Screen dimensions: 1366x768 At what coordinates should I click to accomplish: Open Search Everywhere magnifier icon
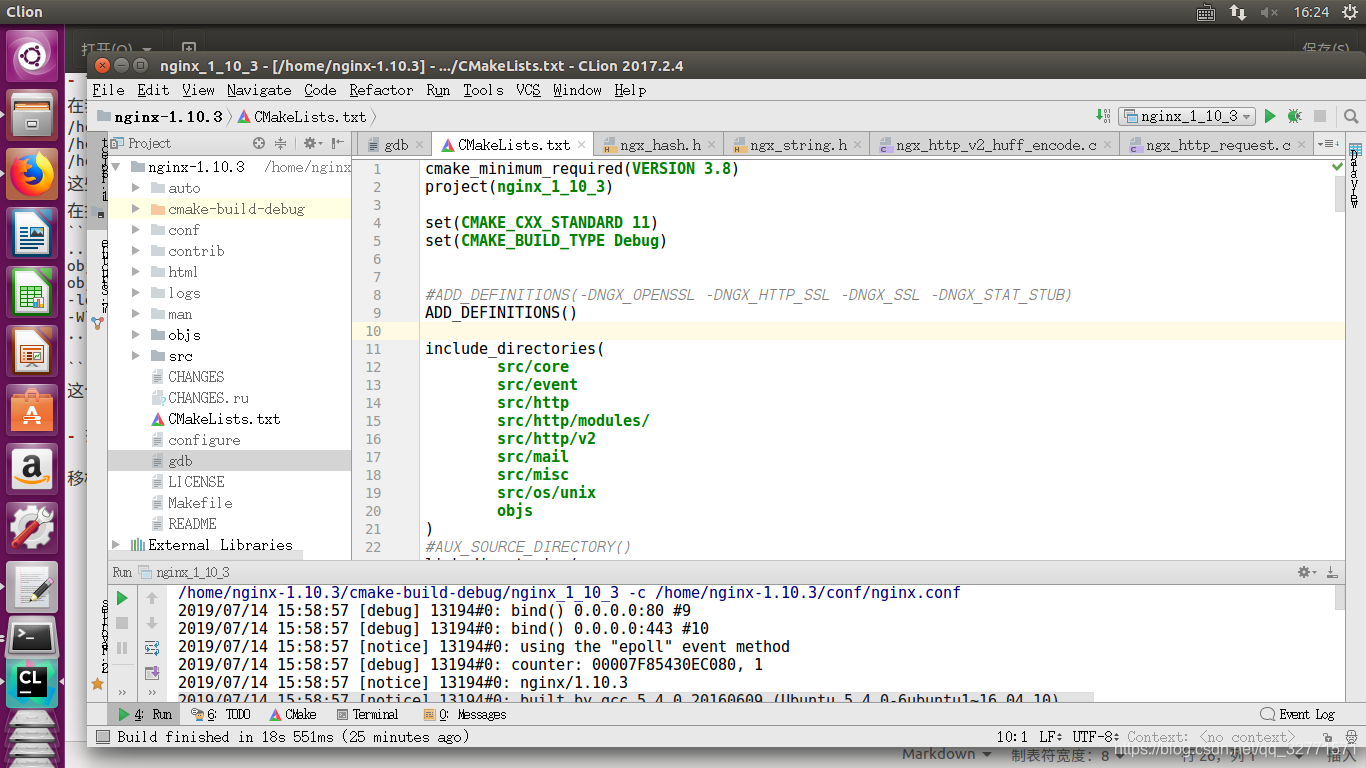click(x=1351, y=116)
